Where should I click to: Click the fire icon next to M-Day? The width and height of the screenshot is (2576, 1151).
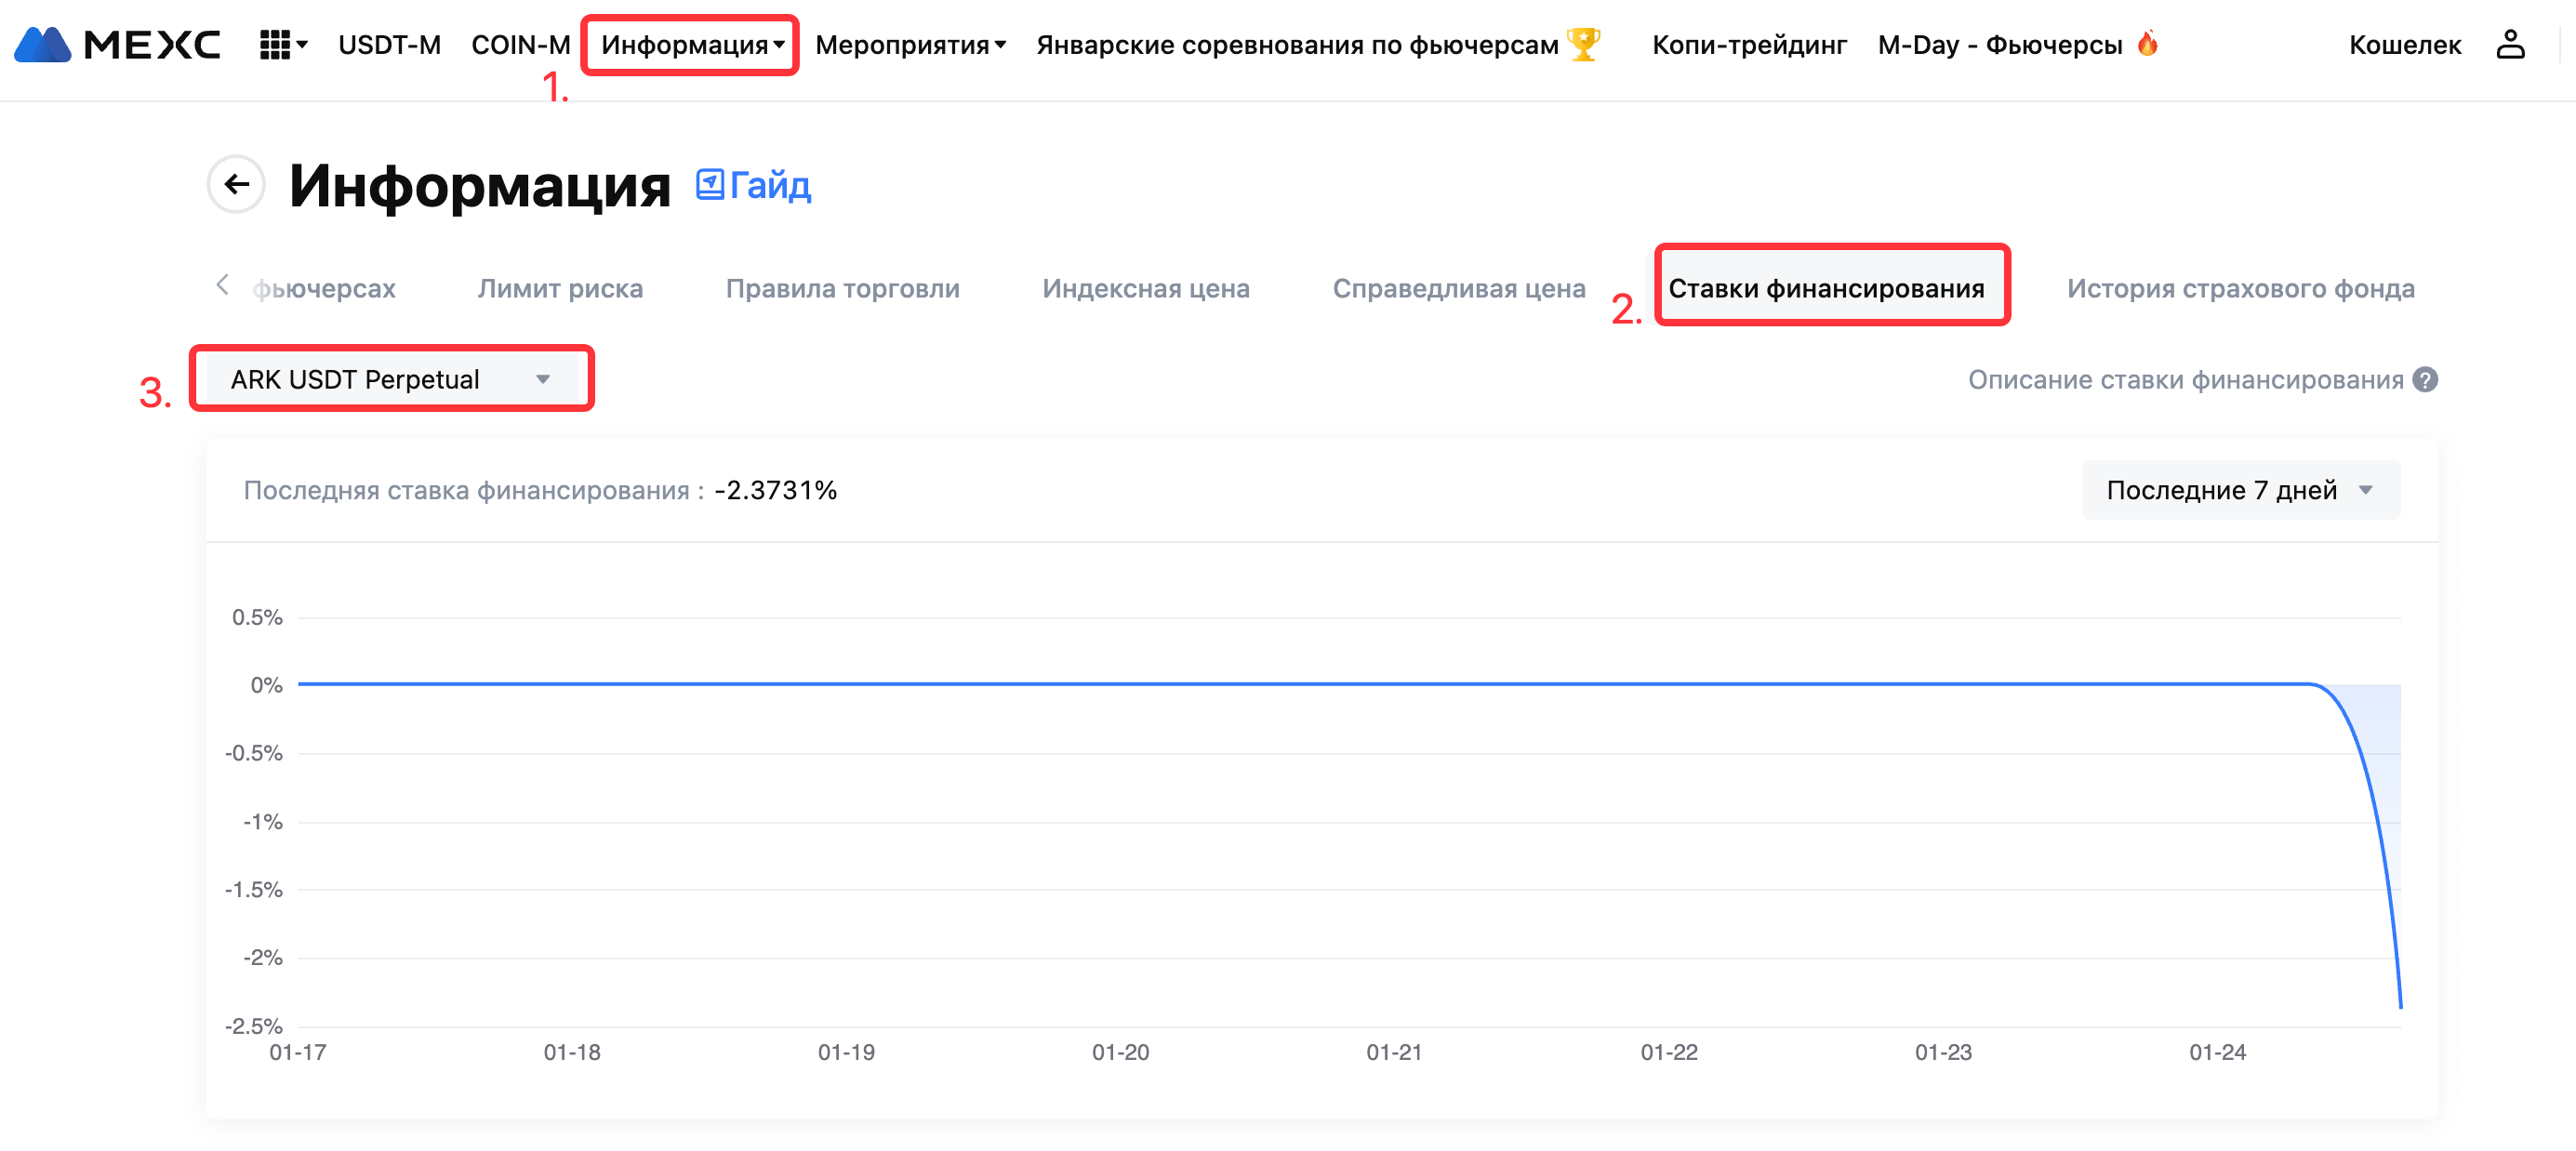pos(2147,44)
